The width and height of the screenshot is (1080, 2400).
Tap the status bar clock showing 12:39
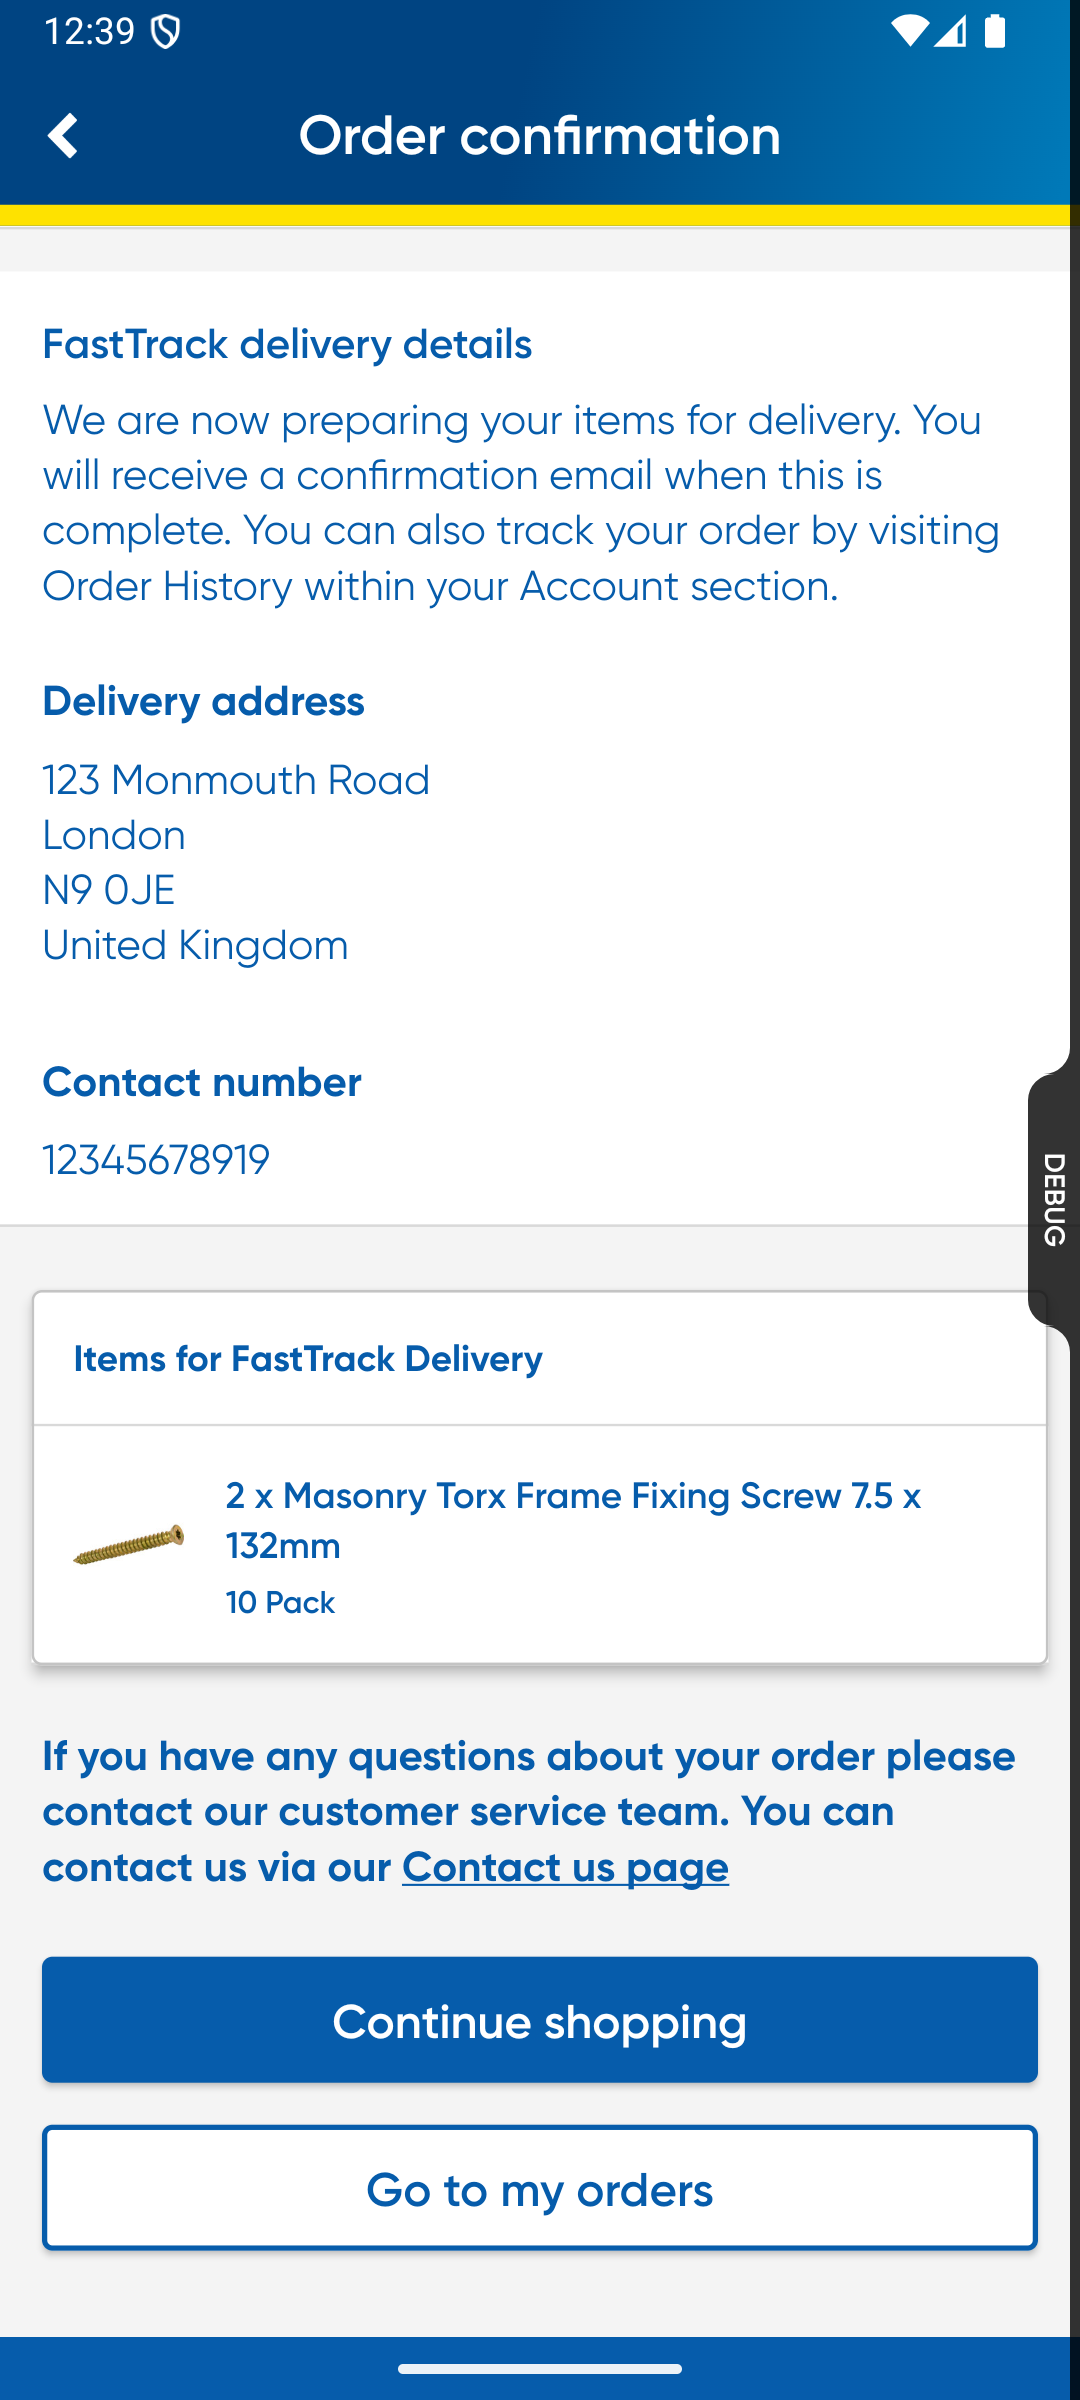tap(90, 31)
